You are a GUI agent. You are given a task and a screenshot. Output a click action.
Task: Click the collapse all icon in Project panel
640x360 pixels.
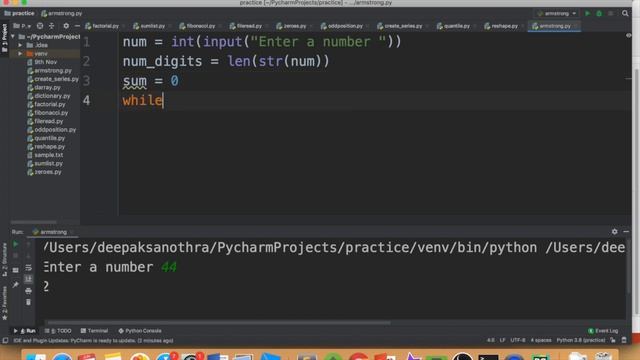51,26
